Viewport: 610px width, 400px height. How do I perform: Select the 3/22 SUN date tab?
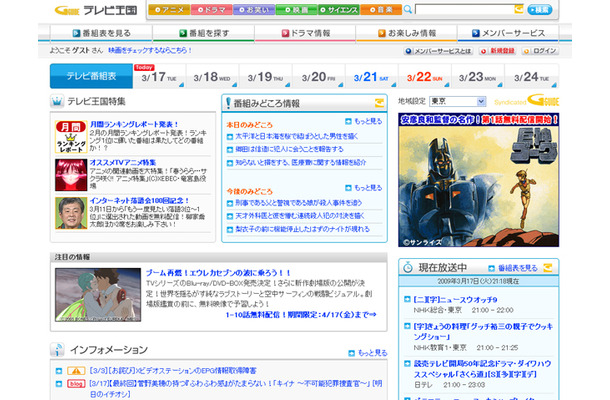[x=424, y=77]
